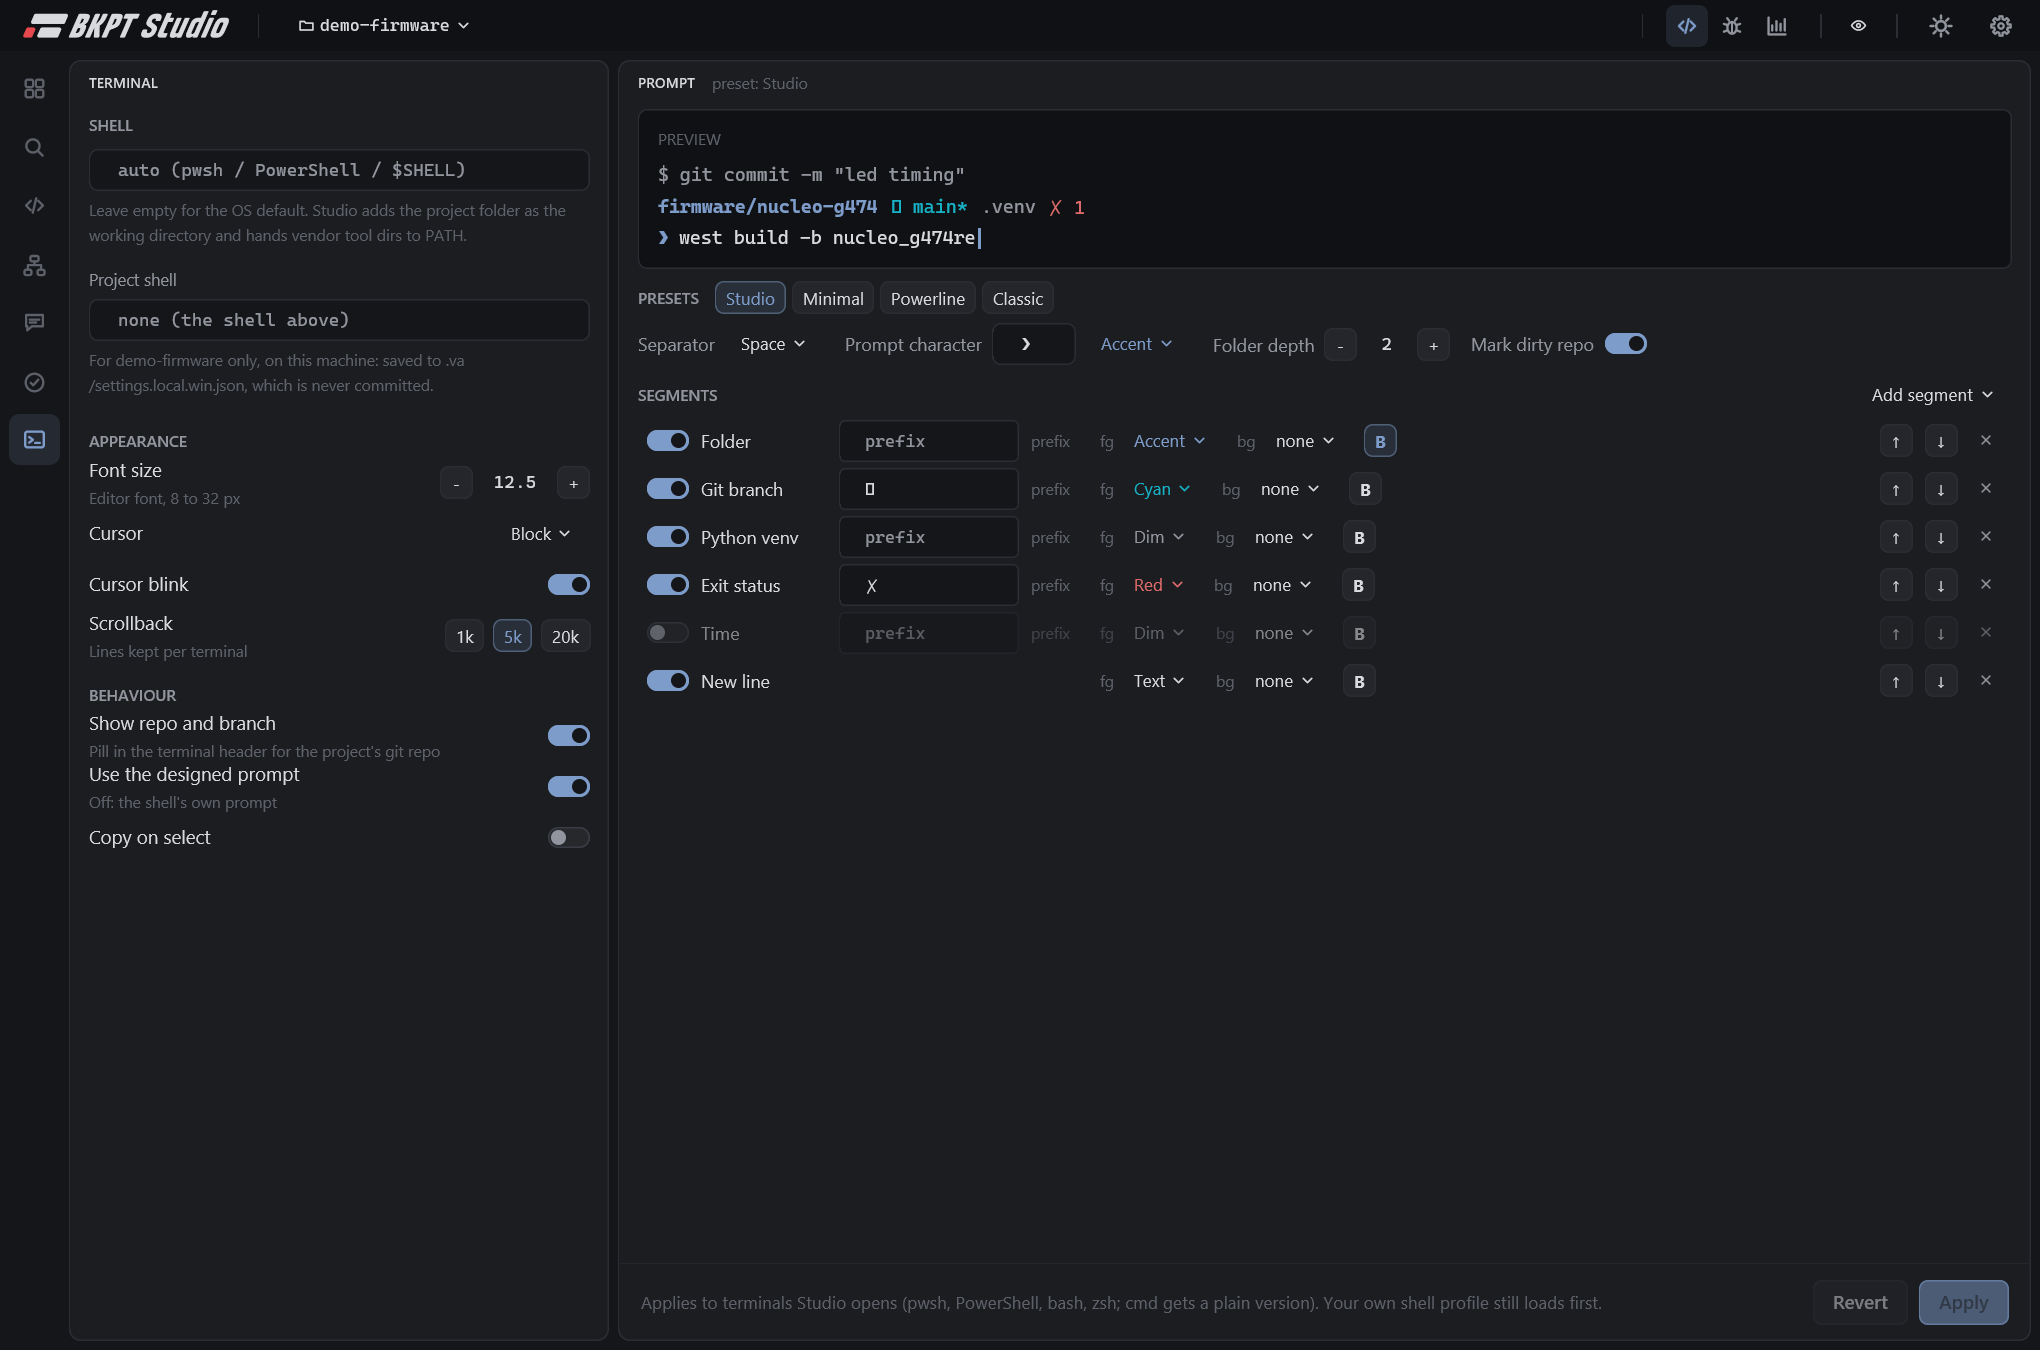
Task: Toggle bold for Git branch segment
Action: [x=1365, y=489]
